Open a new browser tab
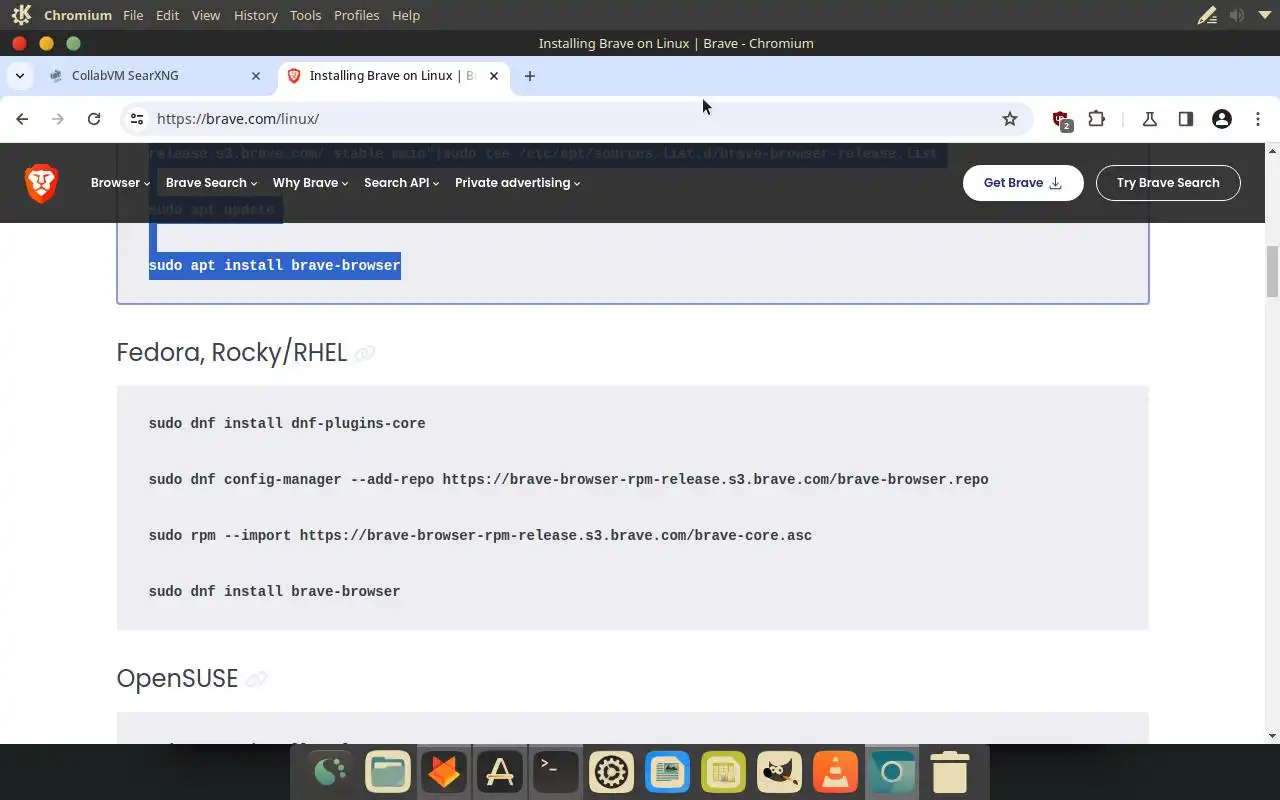 coord(530,76)
